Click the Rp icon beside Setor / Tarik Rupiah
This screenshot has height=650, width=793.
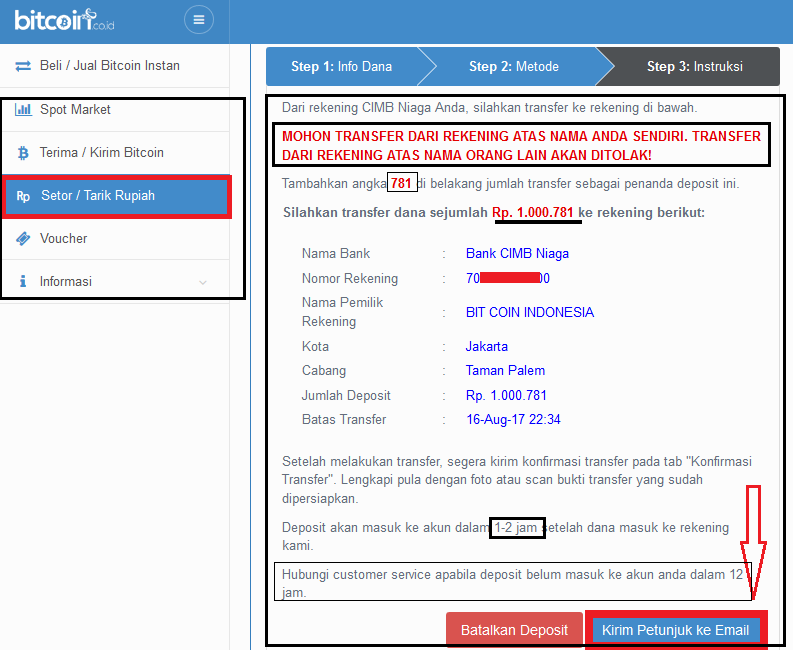23,196
